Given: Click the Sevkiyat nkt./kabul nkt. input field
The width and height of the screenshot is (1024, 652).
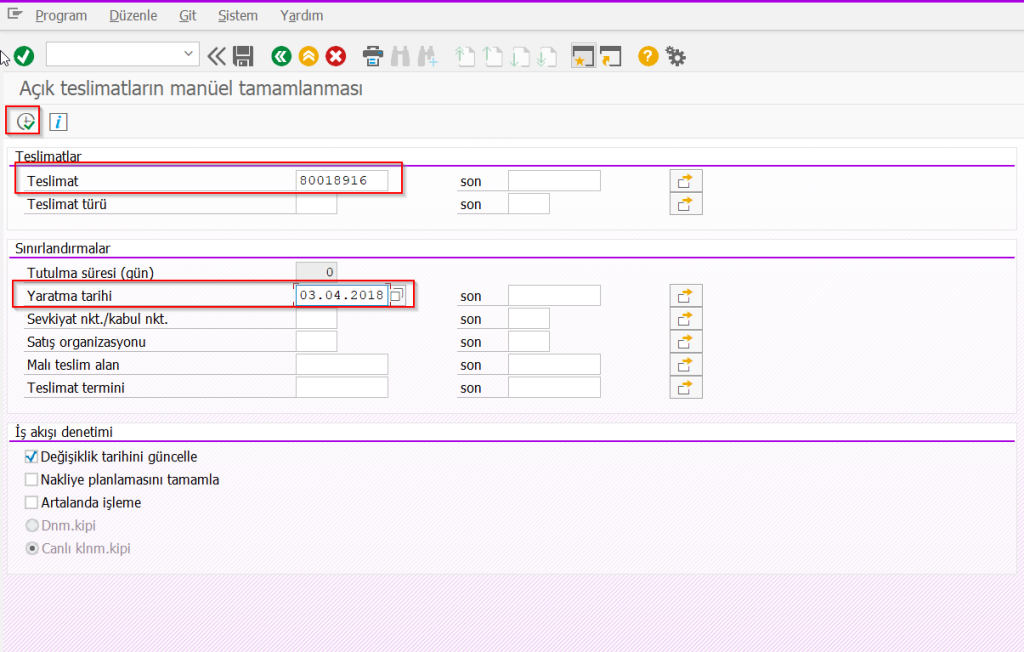Looking at the screenshot, I should (x=316, y=318).
